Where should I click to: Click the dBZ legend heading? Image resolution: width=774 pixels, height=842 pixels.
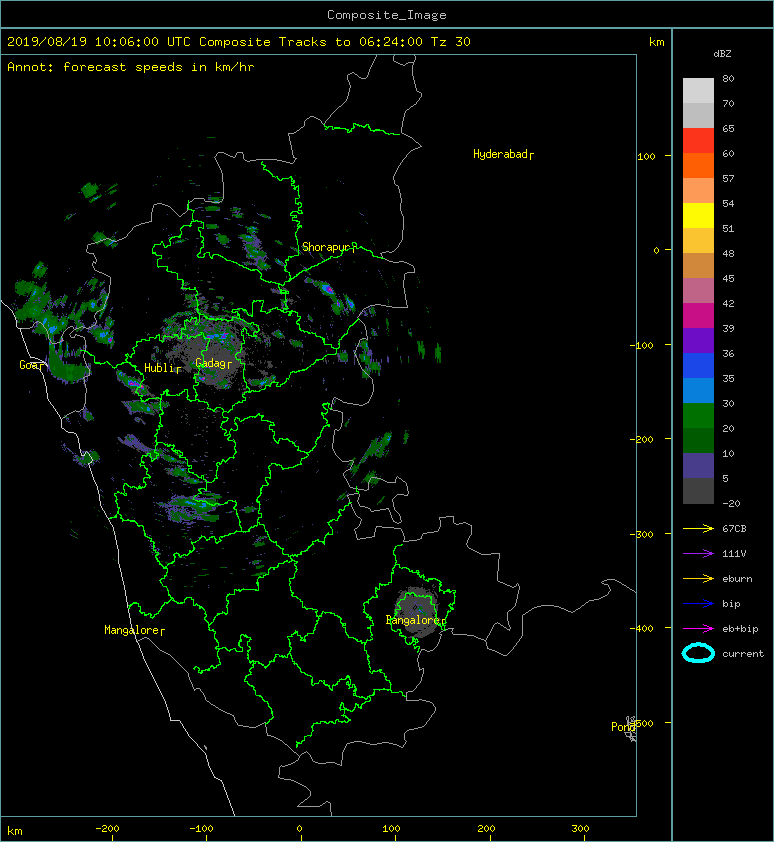coord(722,54)
